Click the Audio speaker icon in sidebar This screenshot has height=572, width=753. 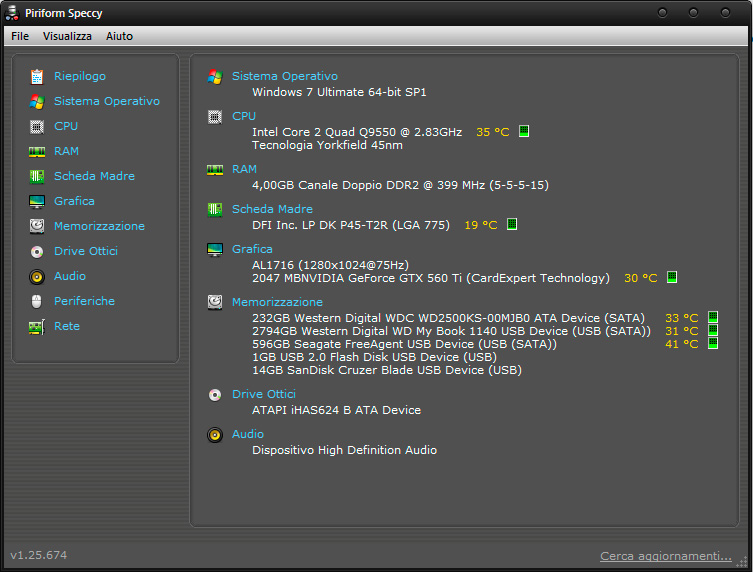[37, 276]
